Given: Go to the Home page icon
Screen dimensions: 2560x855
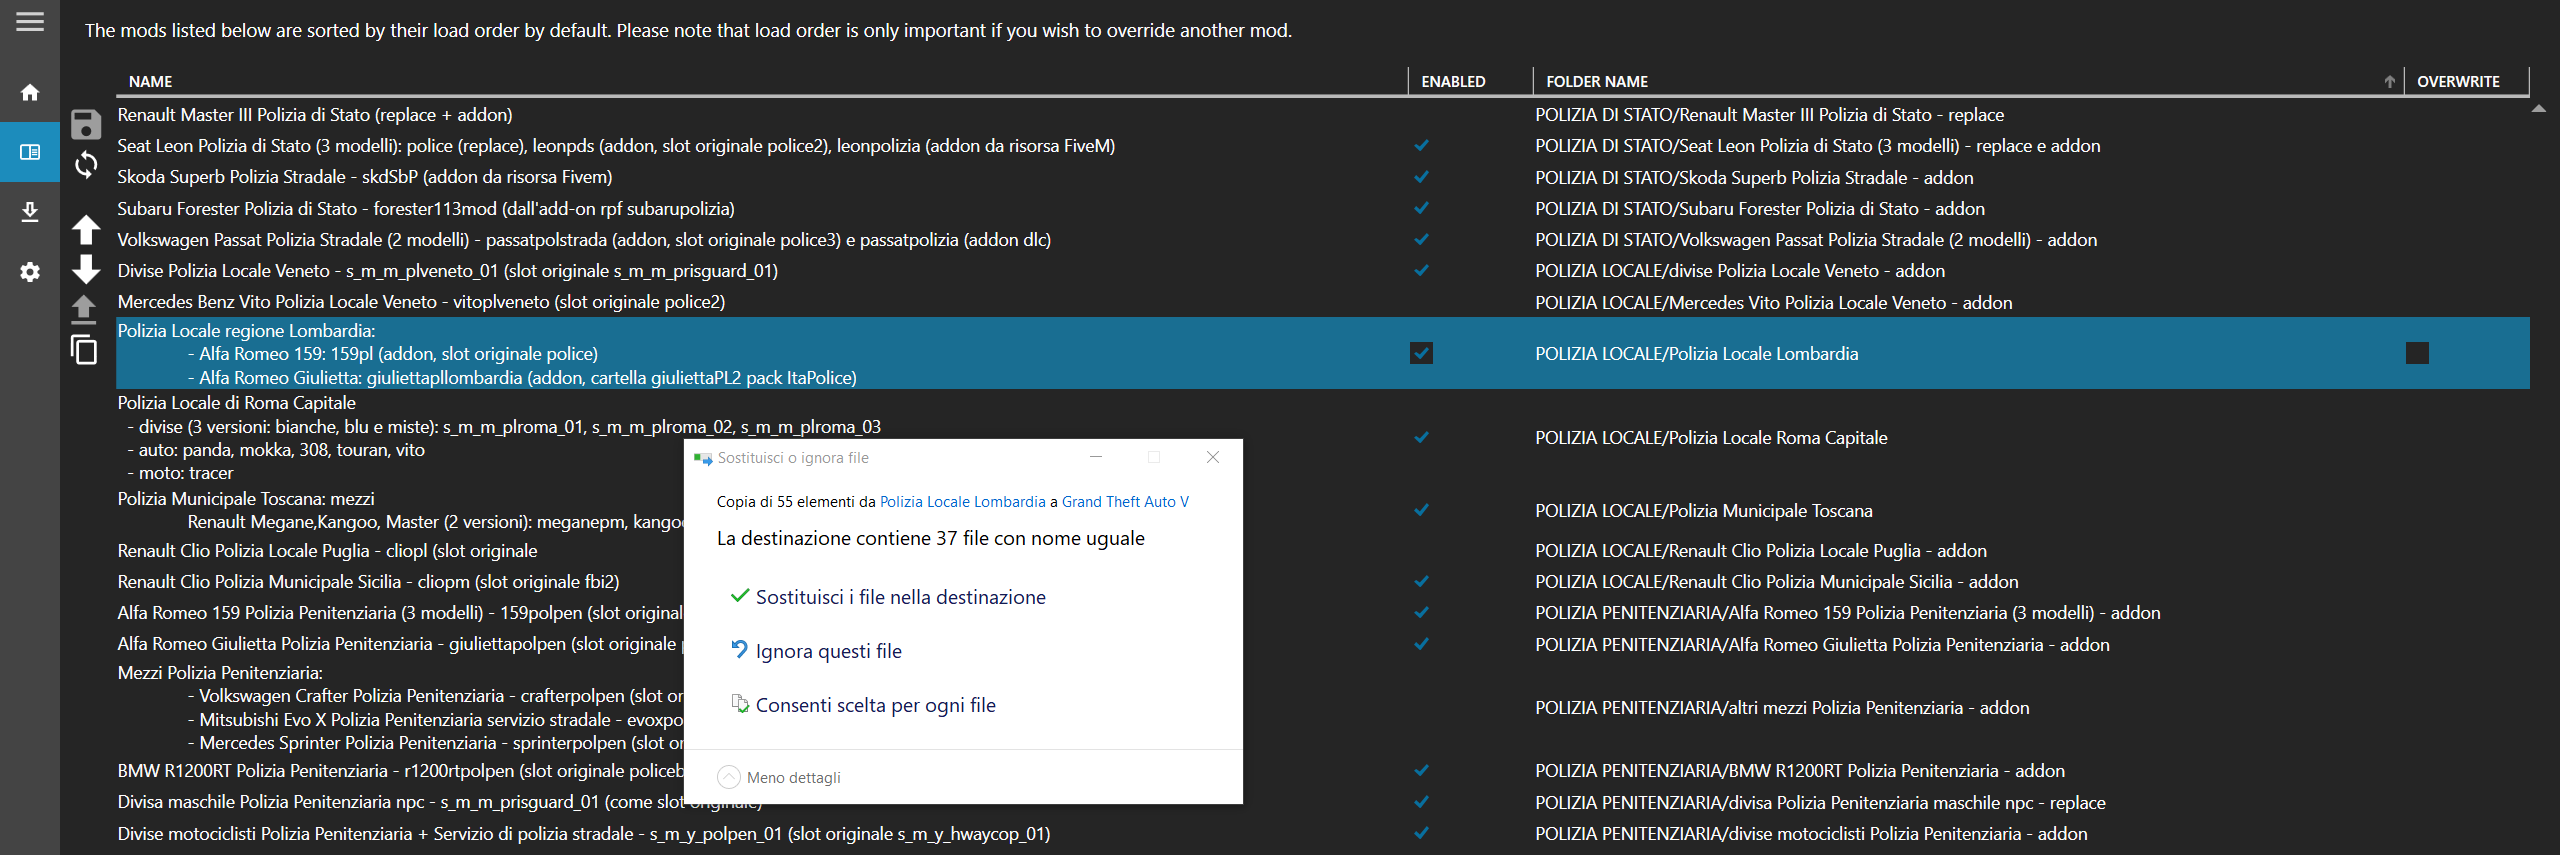Looking at the screenshot, I should coord(30,93).
